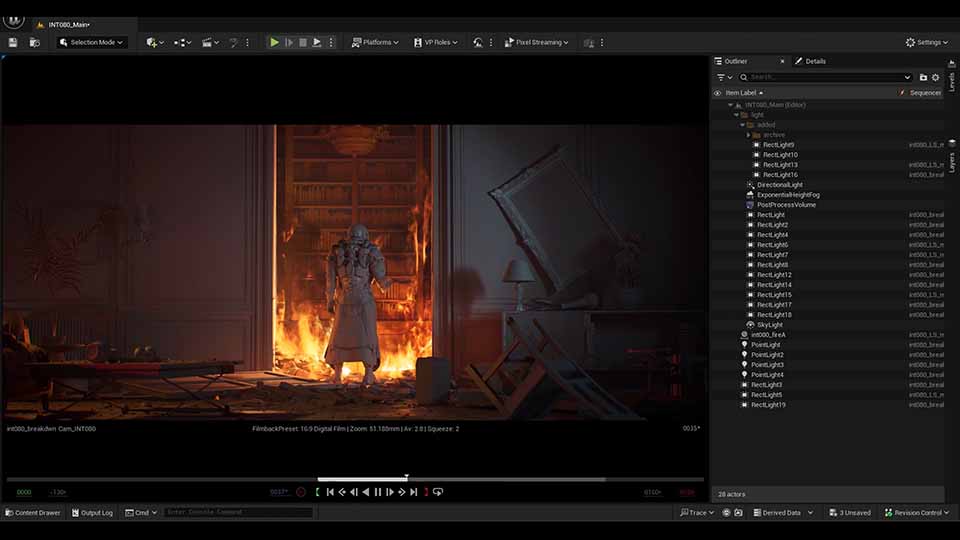The width and height of the screenshot is (960, 540).
Task: Toggle the visibility eye column header in Outliner
Action: pyautogui.click(x=717, y=93)
